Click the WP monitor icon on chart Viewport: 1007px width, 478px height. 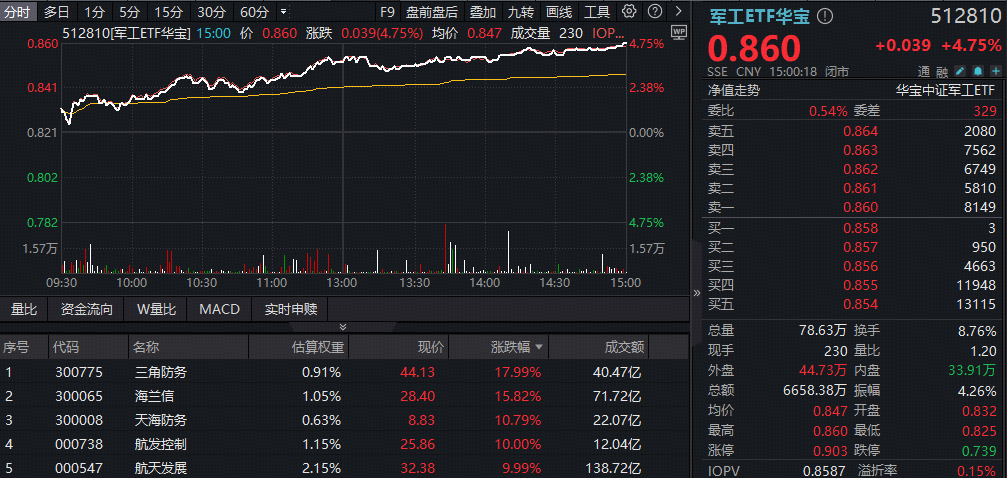click(679, 32)
